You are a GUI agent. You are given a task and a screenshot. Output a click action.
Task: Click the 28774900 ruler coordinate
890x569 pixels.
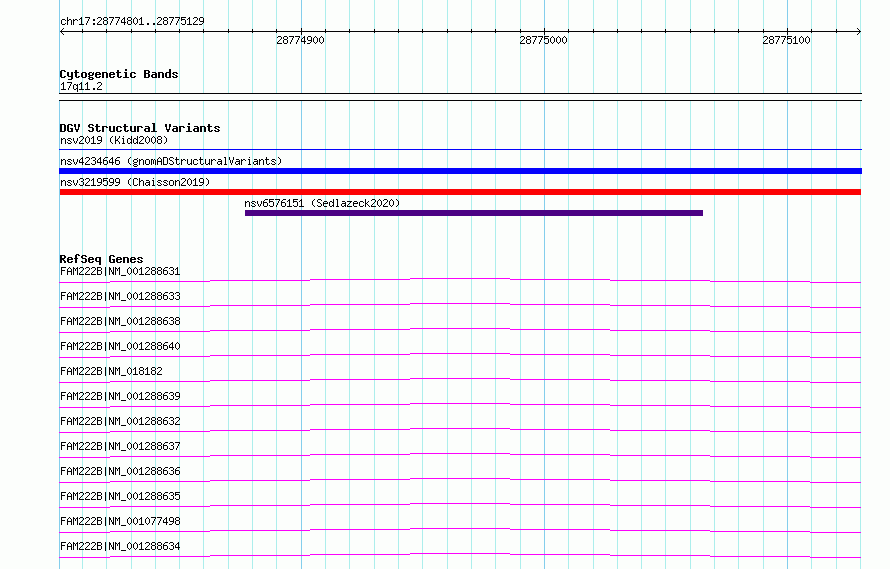300,40
